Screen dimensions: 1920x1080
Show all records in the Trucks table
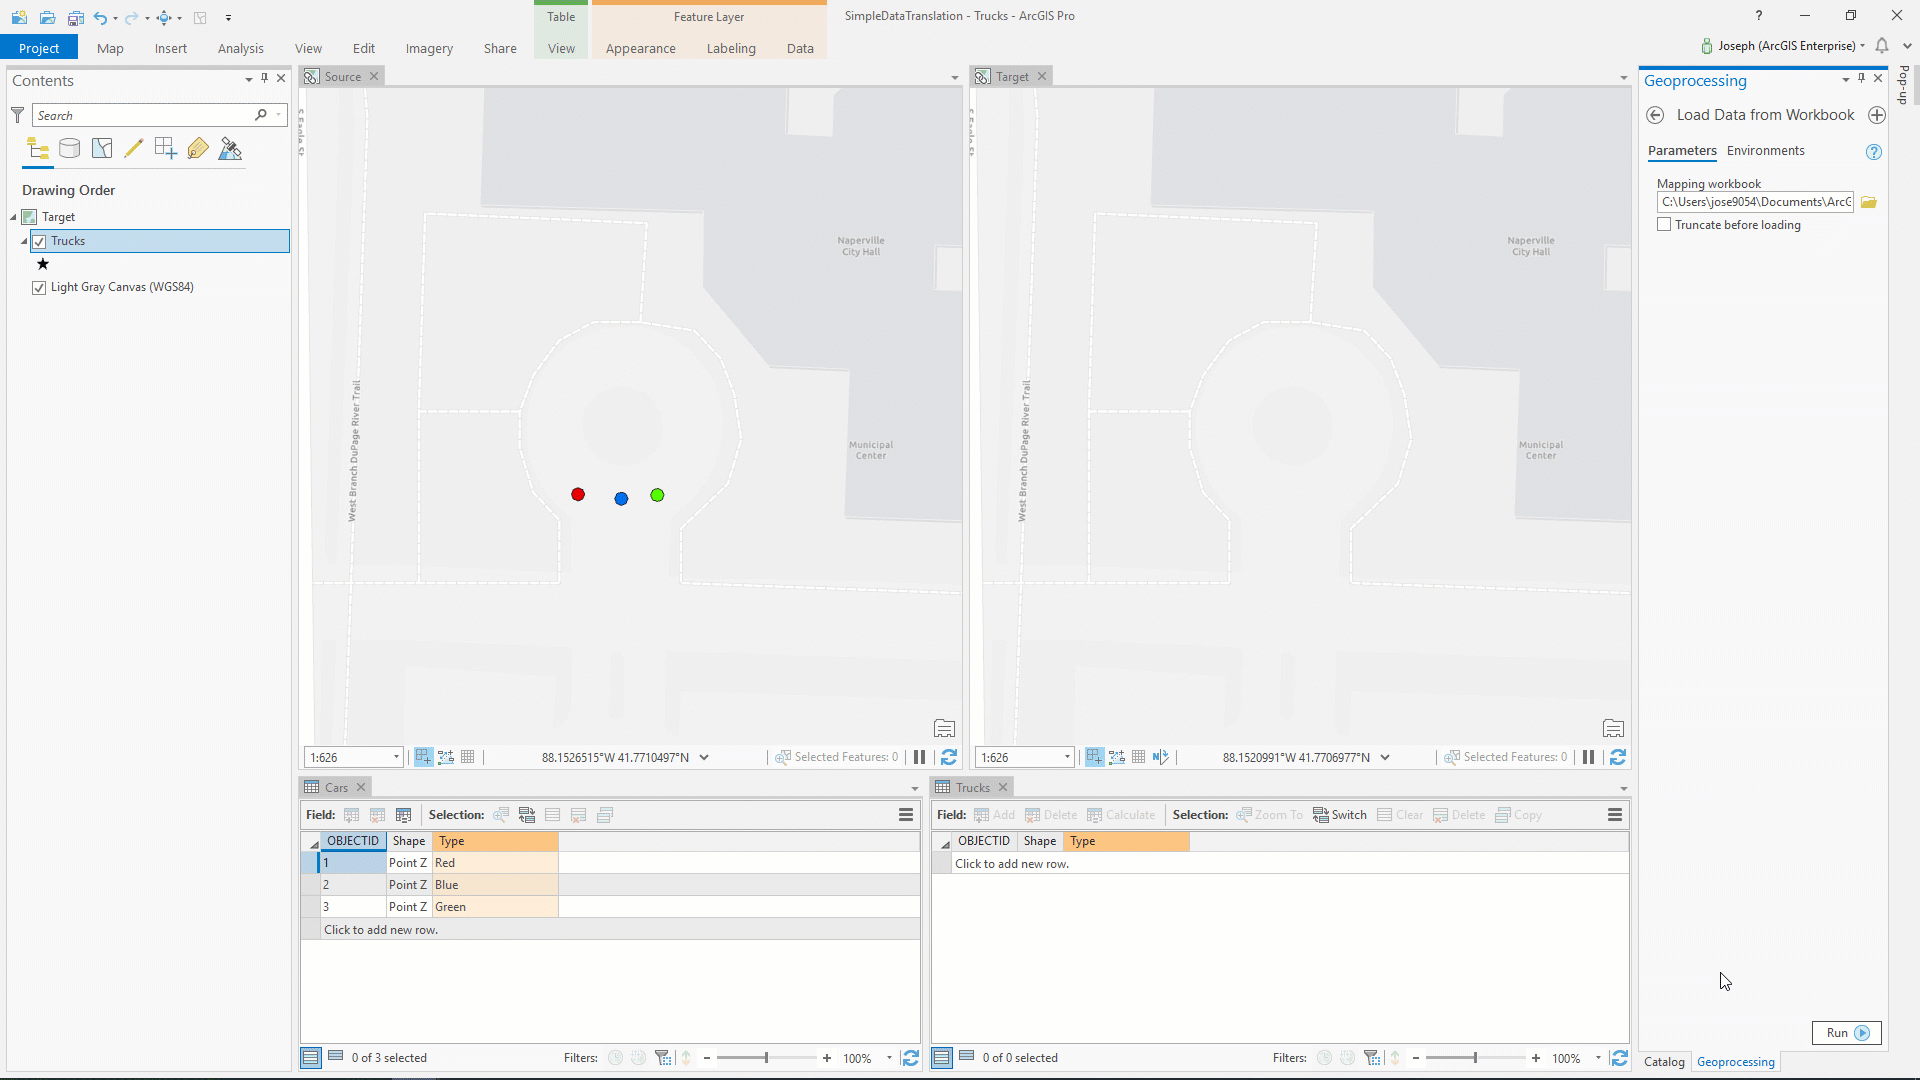[x=942, y=1058]
